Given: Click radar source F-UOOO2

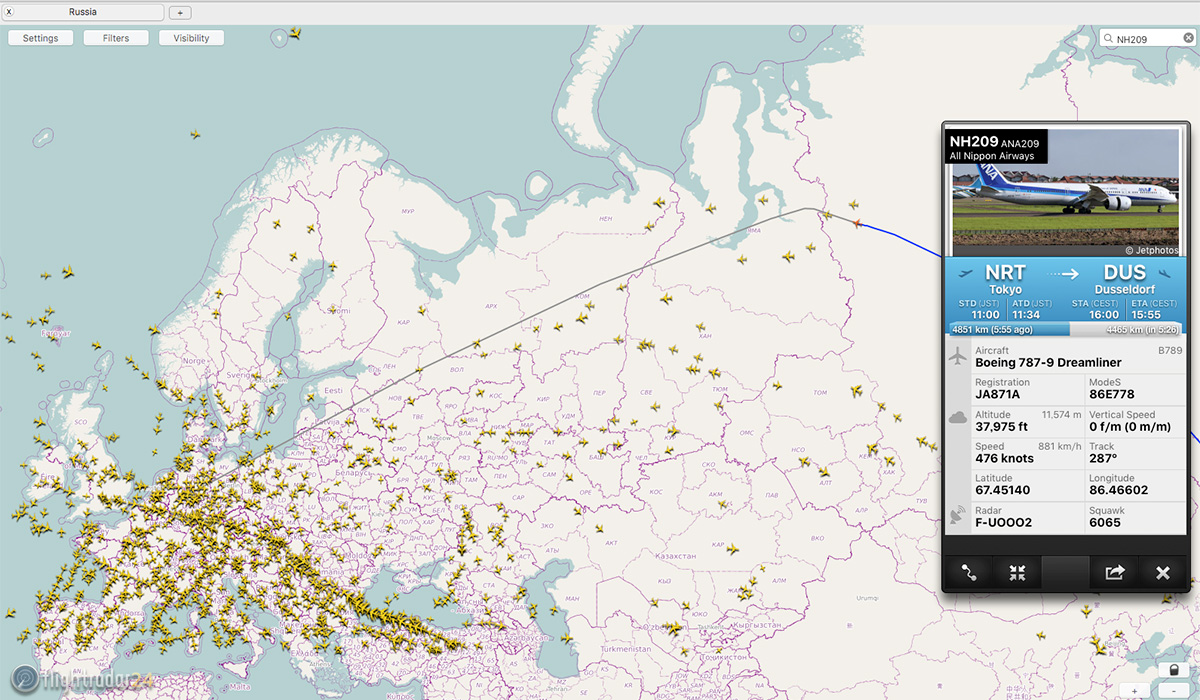Looking at the screenshot, I should (1003, 523).
